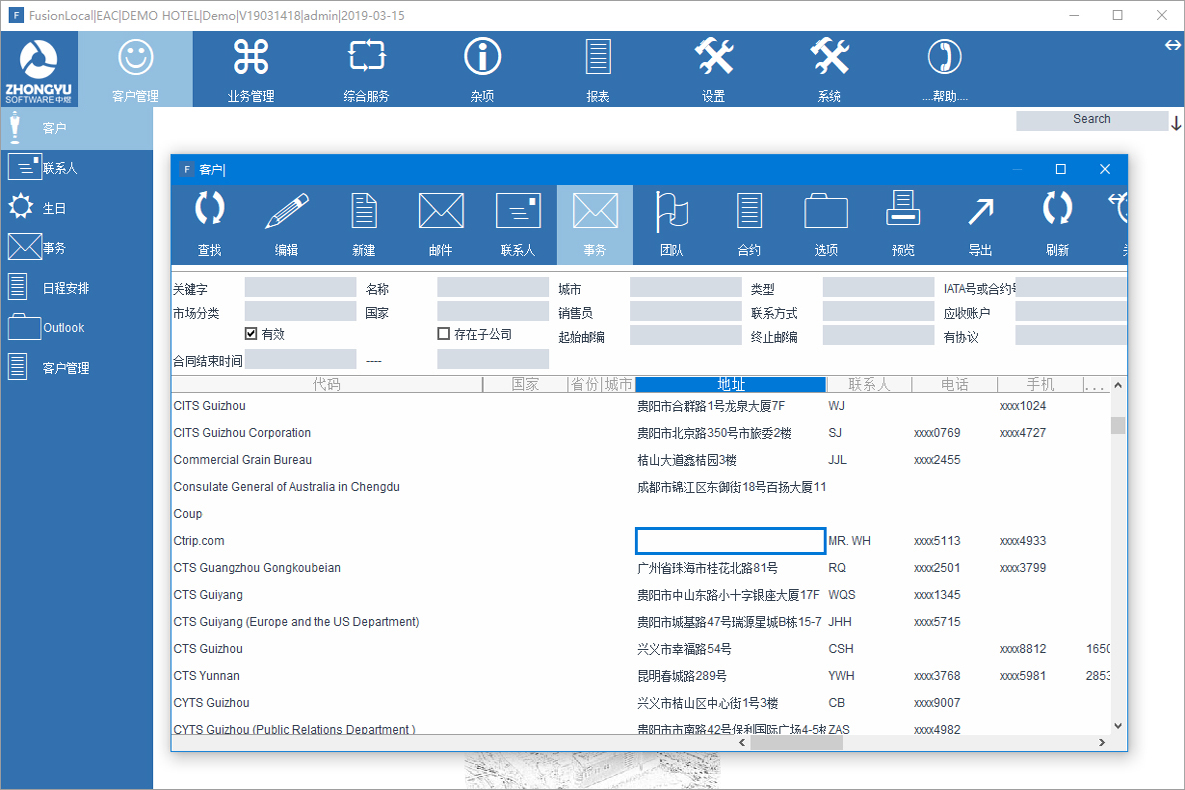Select the Ctrip.com customer row
1185x790 pixels.
pos(199,541)
